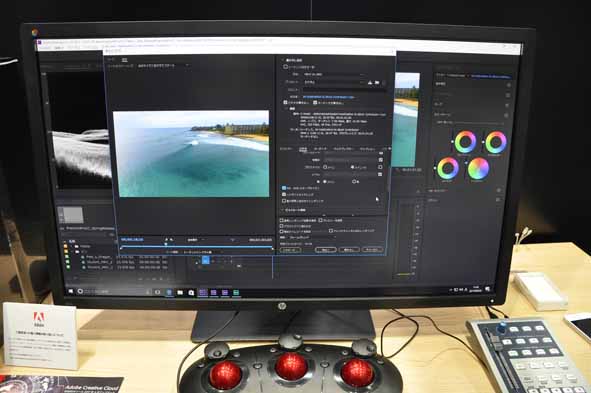Open the Source Scaling dropdown above preview
Screen dimensions: 591x393
[x=163, y=66]
